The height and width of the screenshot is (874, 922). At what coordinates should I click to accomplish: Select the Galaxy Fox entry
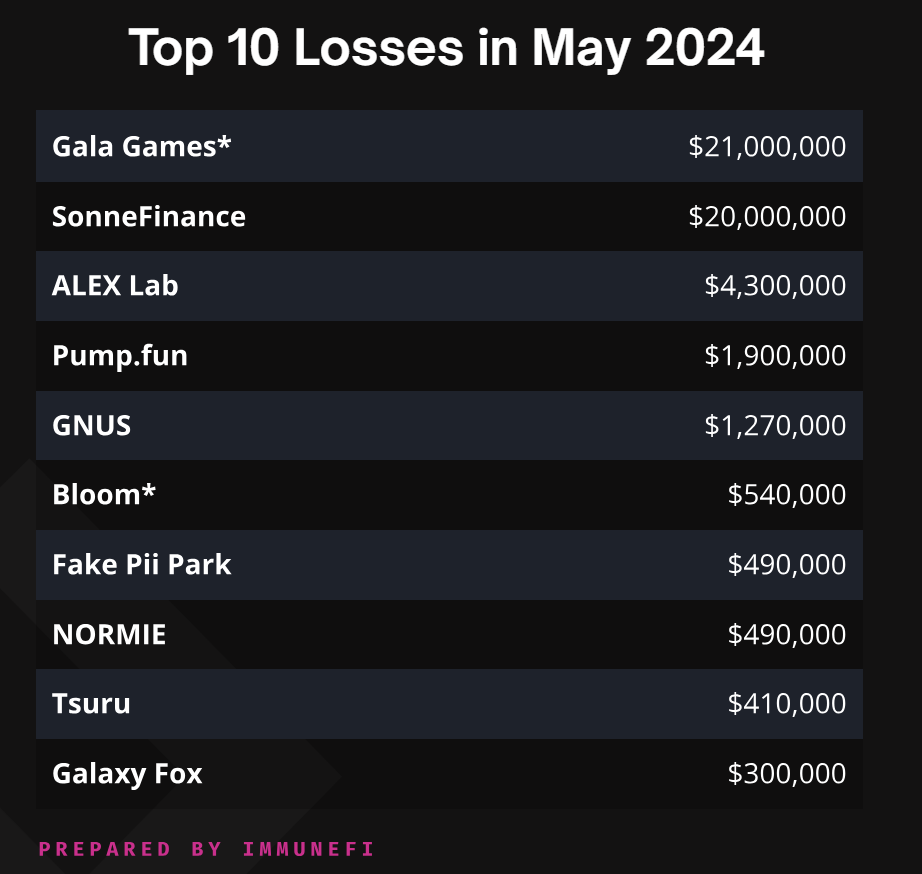[x=127, y=775]
